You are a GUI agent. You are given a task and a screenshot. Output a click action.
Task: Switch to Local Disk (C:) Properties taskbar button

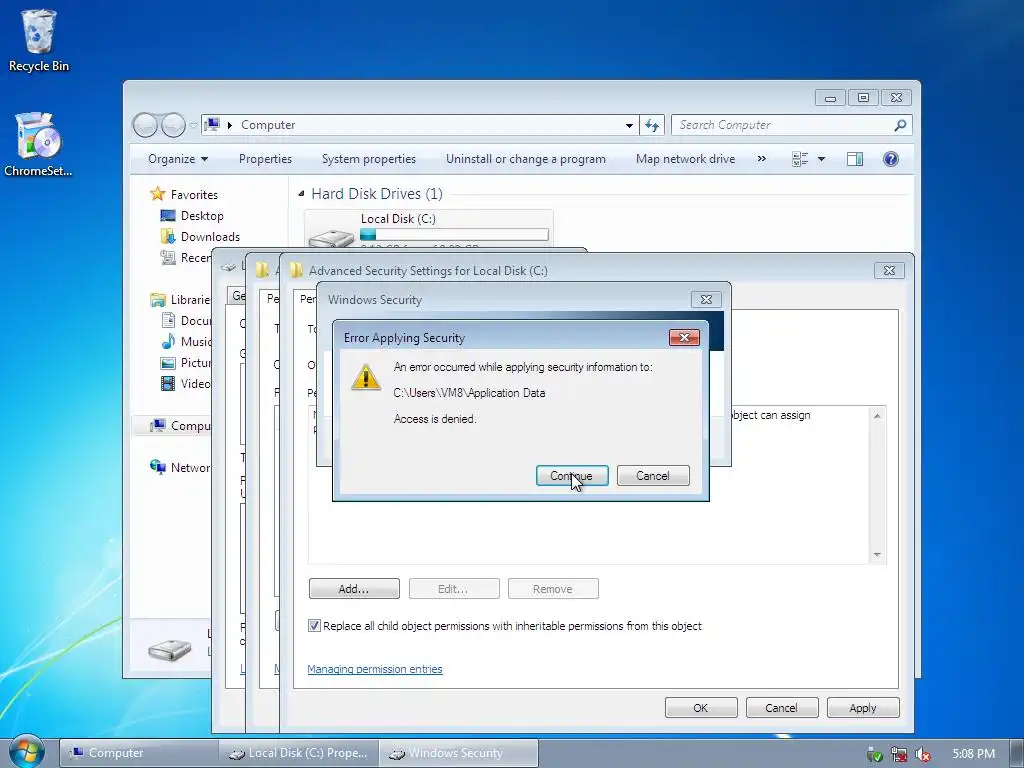[x=298, y=753]
